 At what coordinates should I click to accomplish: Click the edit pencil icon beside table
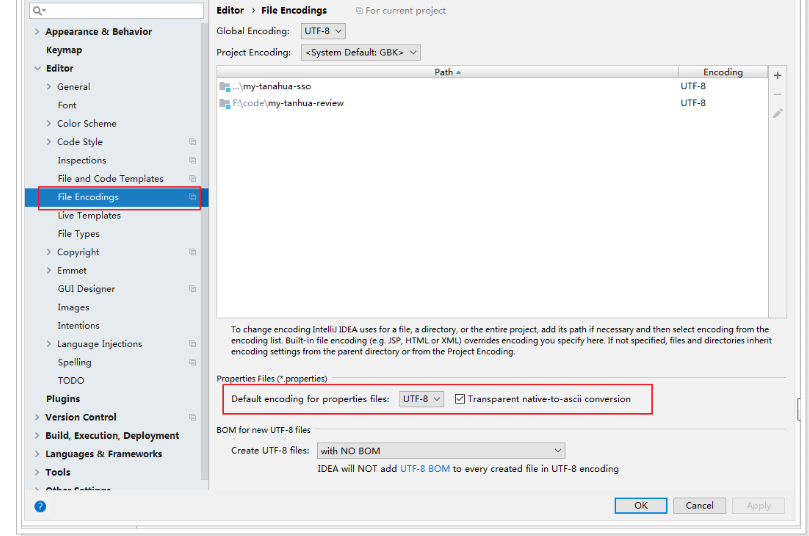click(x=778, y=113)
